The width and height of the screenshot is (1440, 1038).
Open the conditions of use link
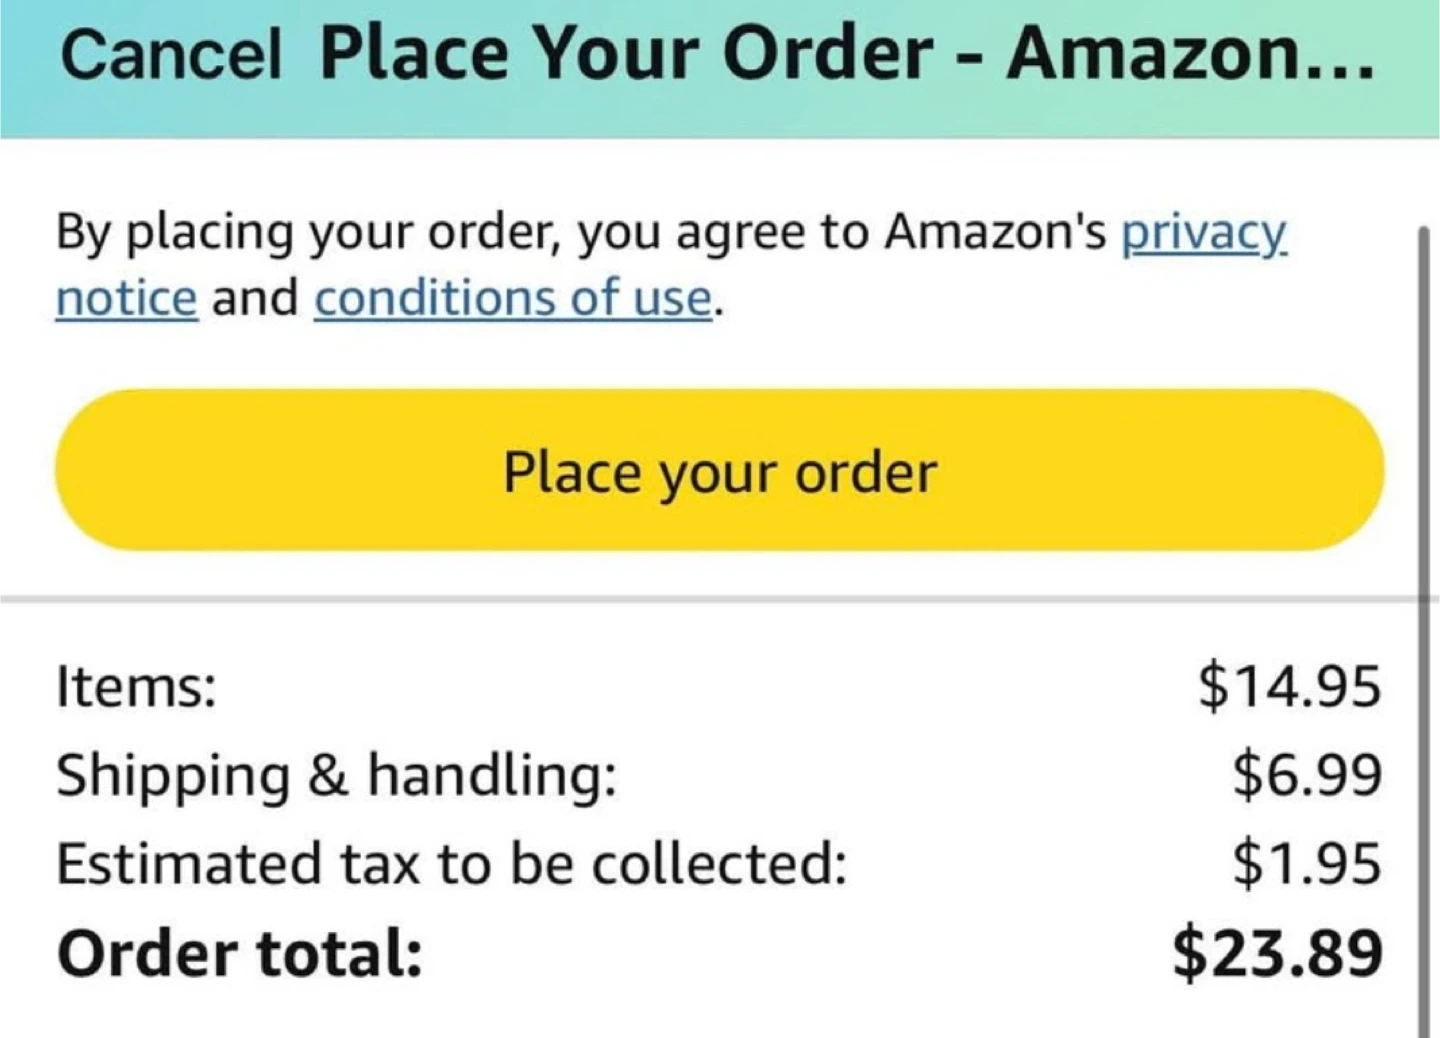513,298
